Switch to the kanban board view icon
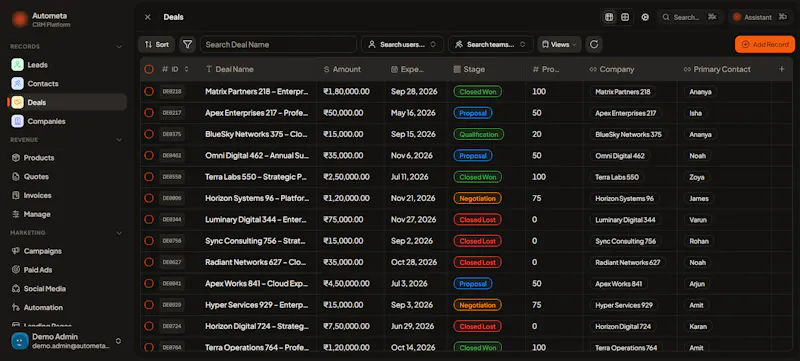The image size is (800, 361). pos(625,17)
